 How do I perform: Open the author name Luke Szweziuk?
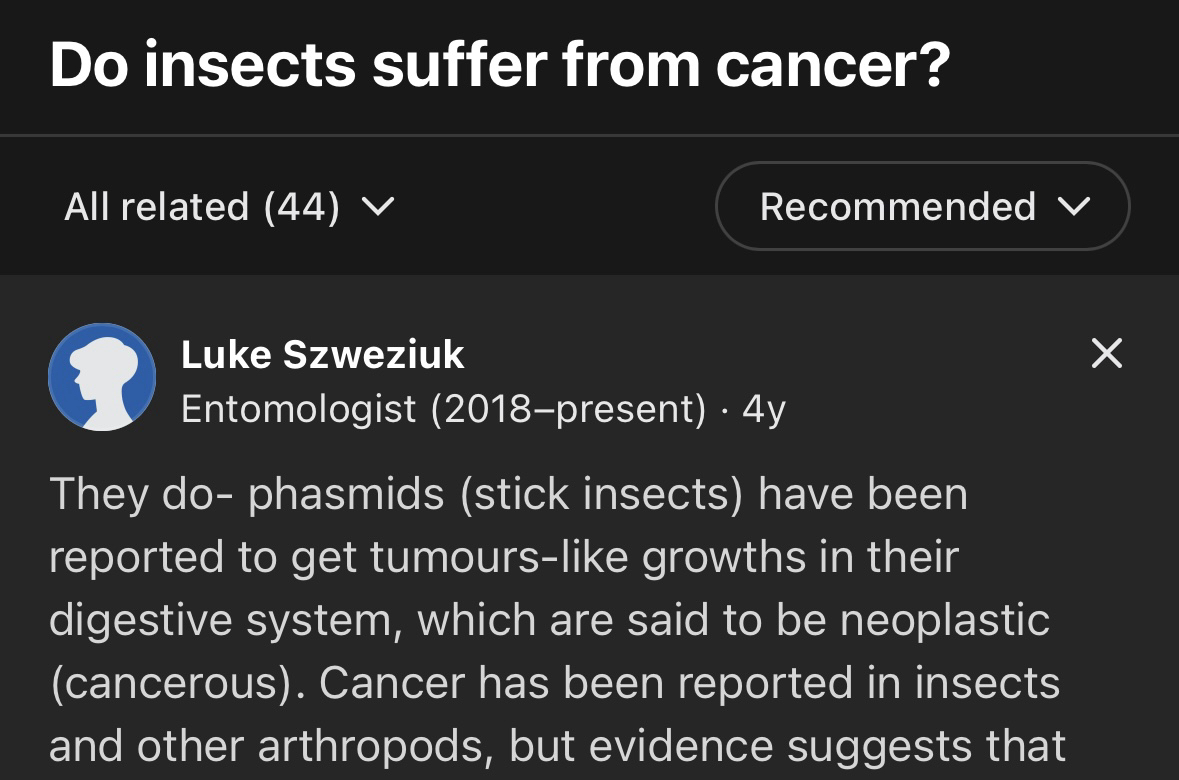pos(322,353)
